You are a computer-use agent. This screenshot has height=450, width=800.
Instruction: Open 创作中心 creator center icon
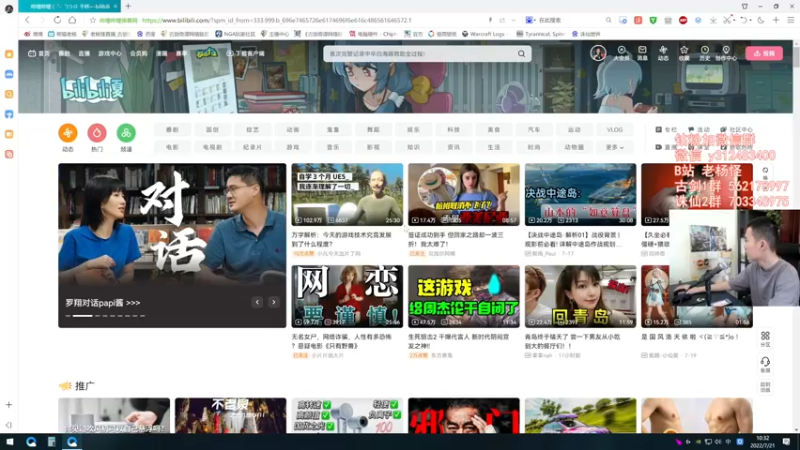(726, 53)
